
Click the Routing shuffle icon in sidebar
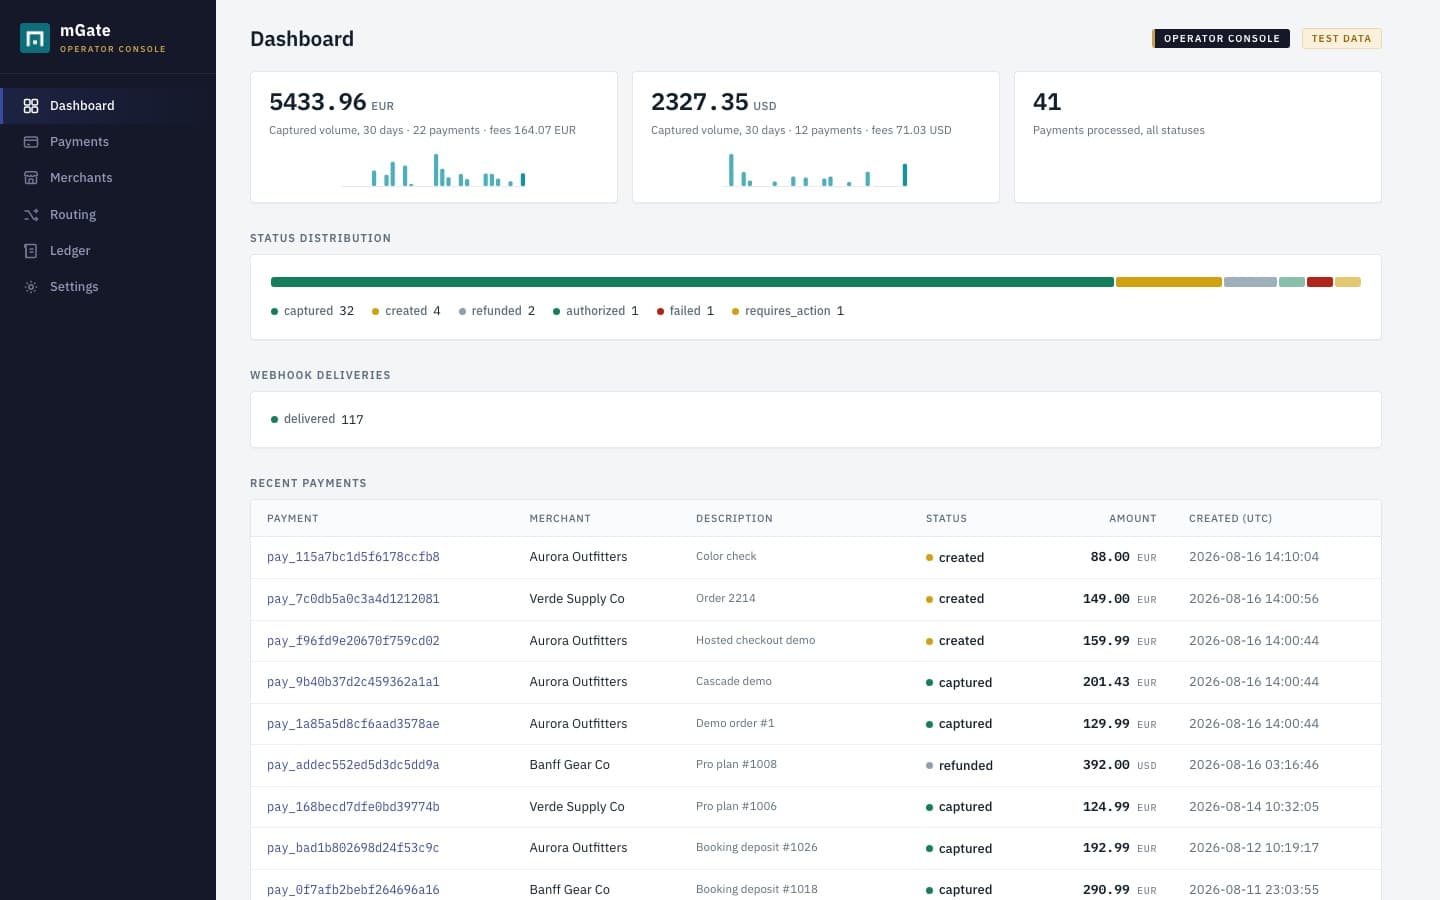click(31, 215)
